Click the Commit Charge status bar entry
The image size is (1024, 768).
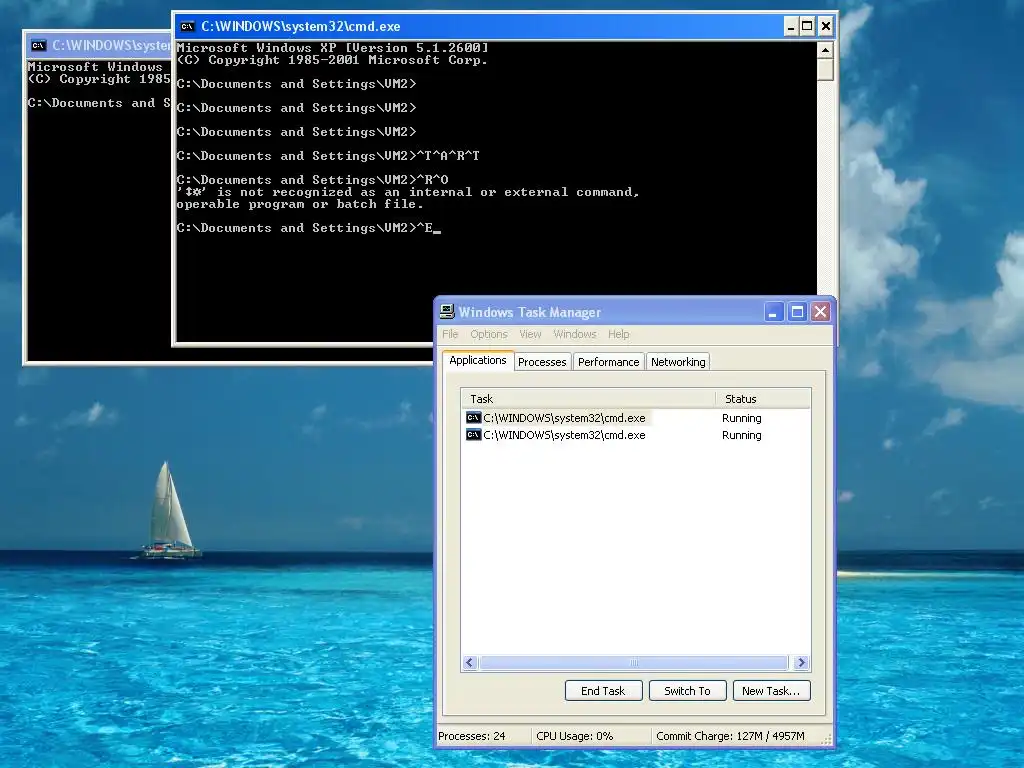pyautogui.click(x=730, y=736)
